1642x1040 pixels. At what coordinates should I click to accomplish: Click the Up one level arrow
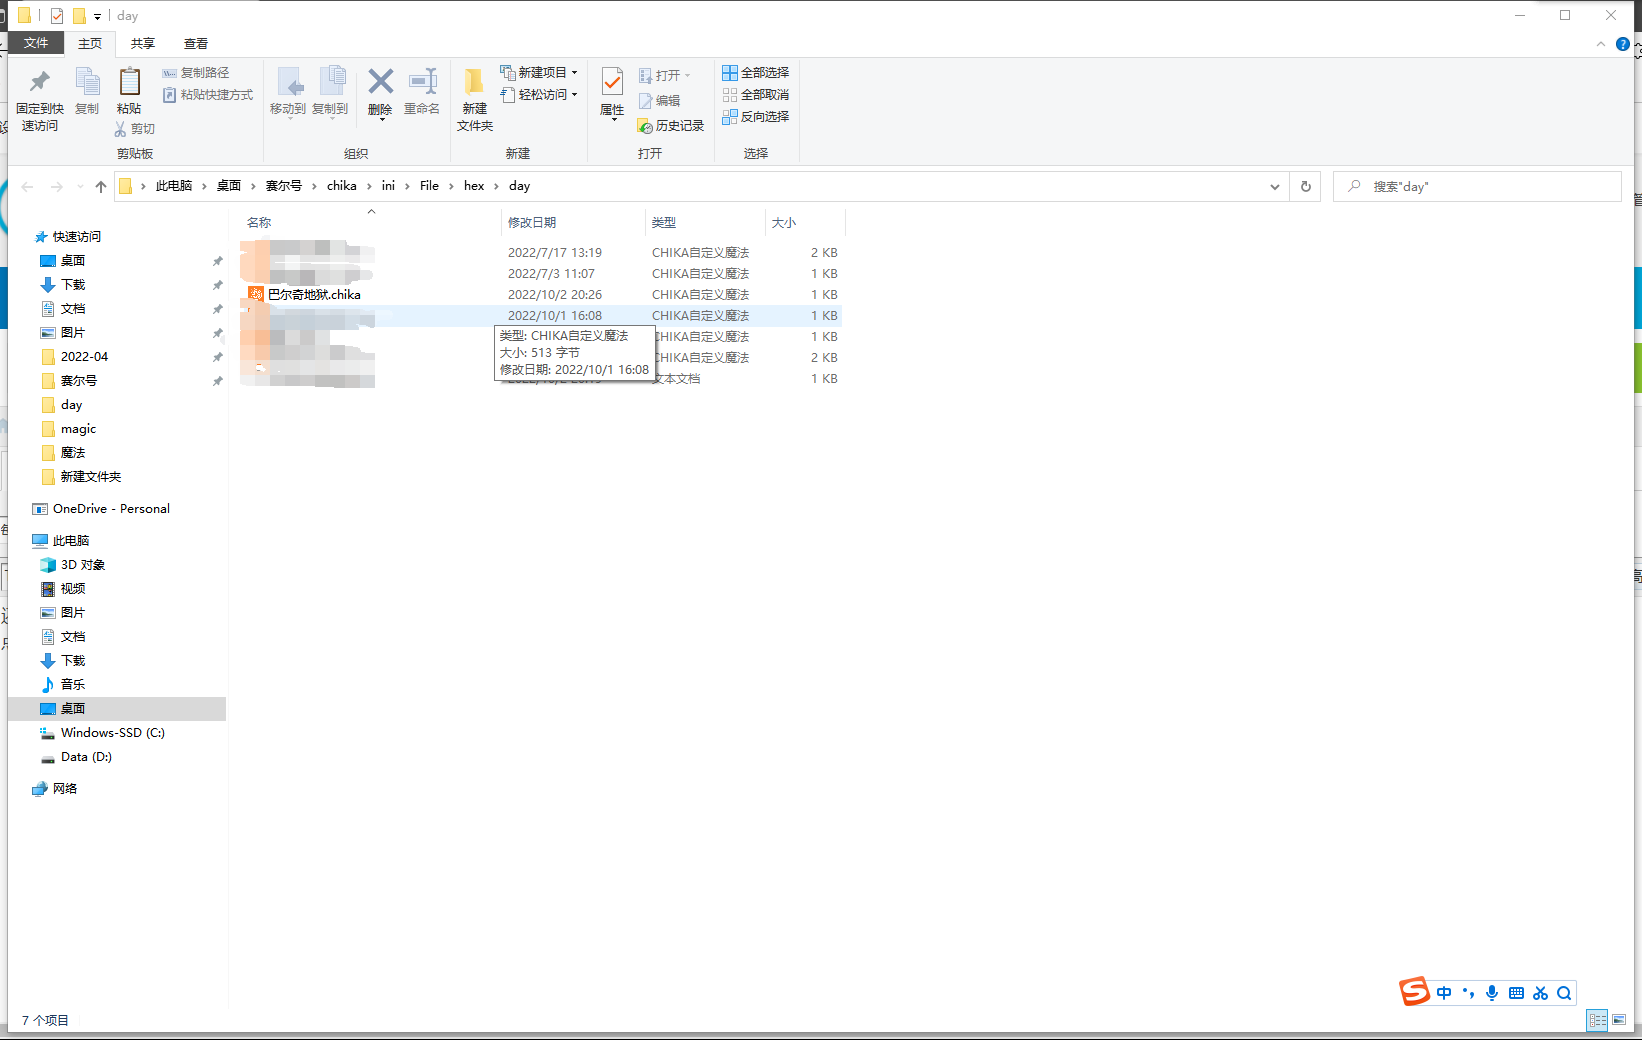point(101,187)
